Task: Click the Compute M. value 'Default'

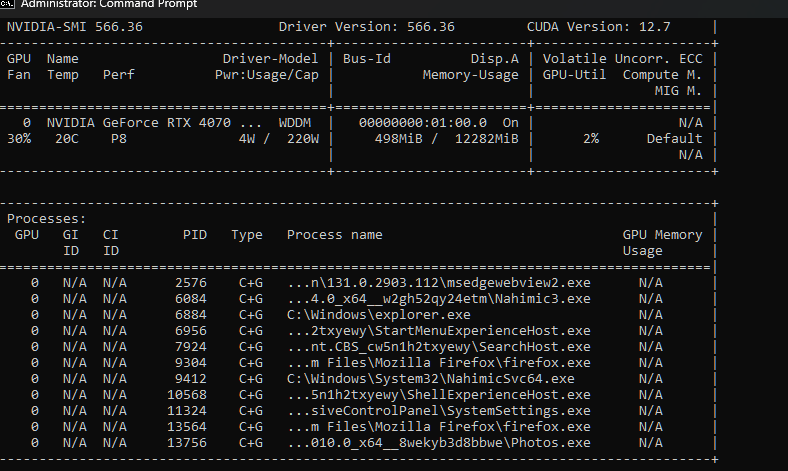Action: 674,139
